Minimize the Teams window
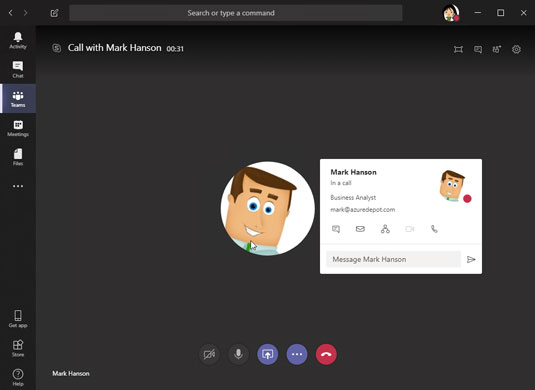The height and width of the screenshot is (390, 535). (478, 13)
